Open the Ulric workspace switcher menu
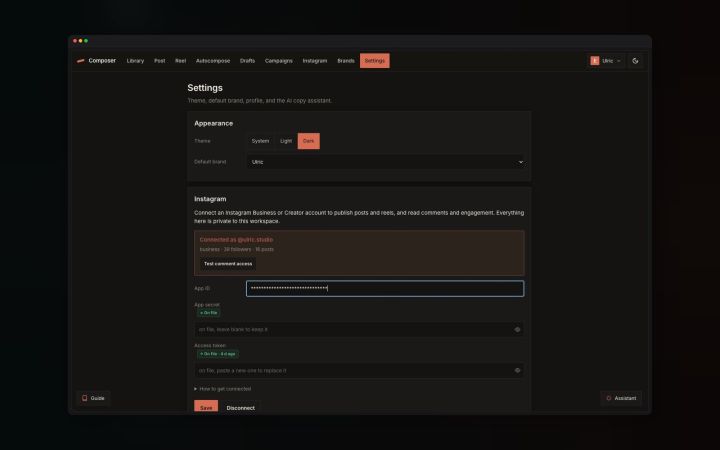 [606, 61]
